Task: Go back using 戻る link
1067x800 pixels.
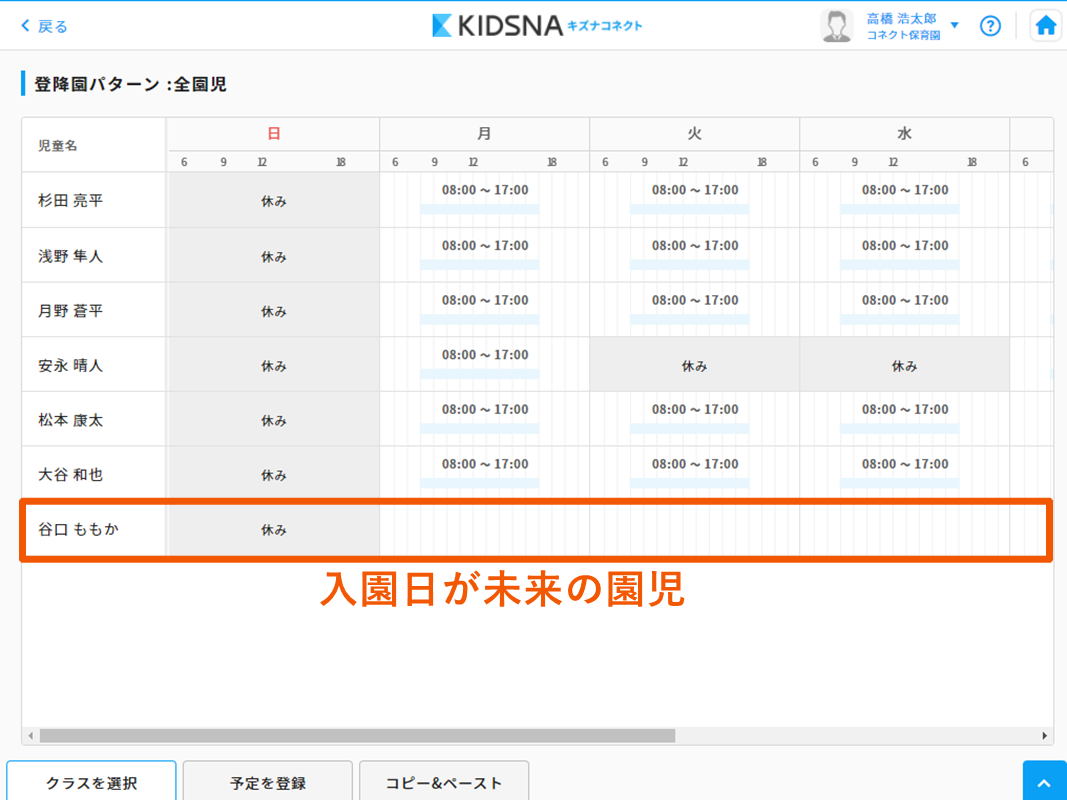Action: (x=45, y=26)
